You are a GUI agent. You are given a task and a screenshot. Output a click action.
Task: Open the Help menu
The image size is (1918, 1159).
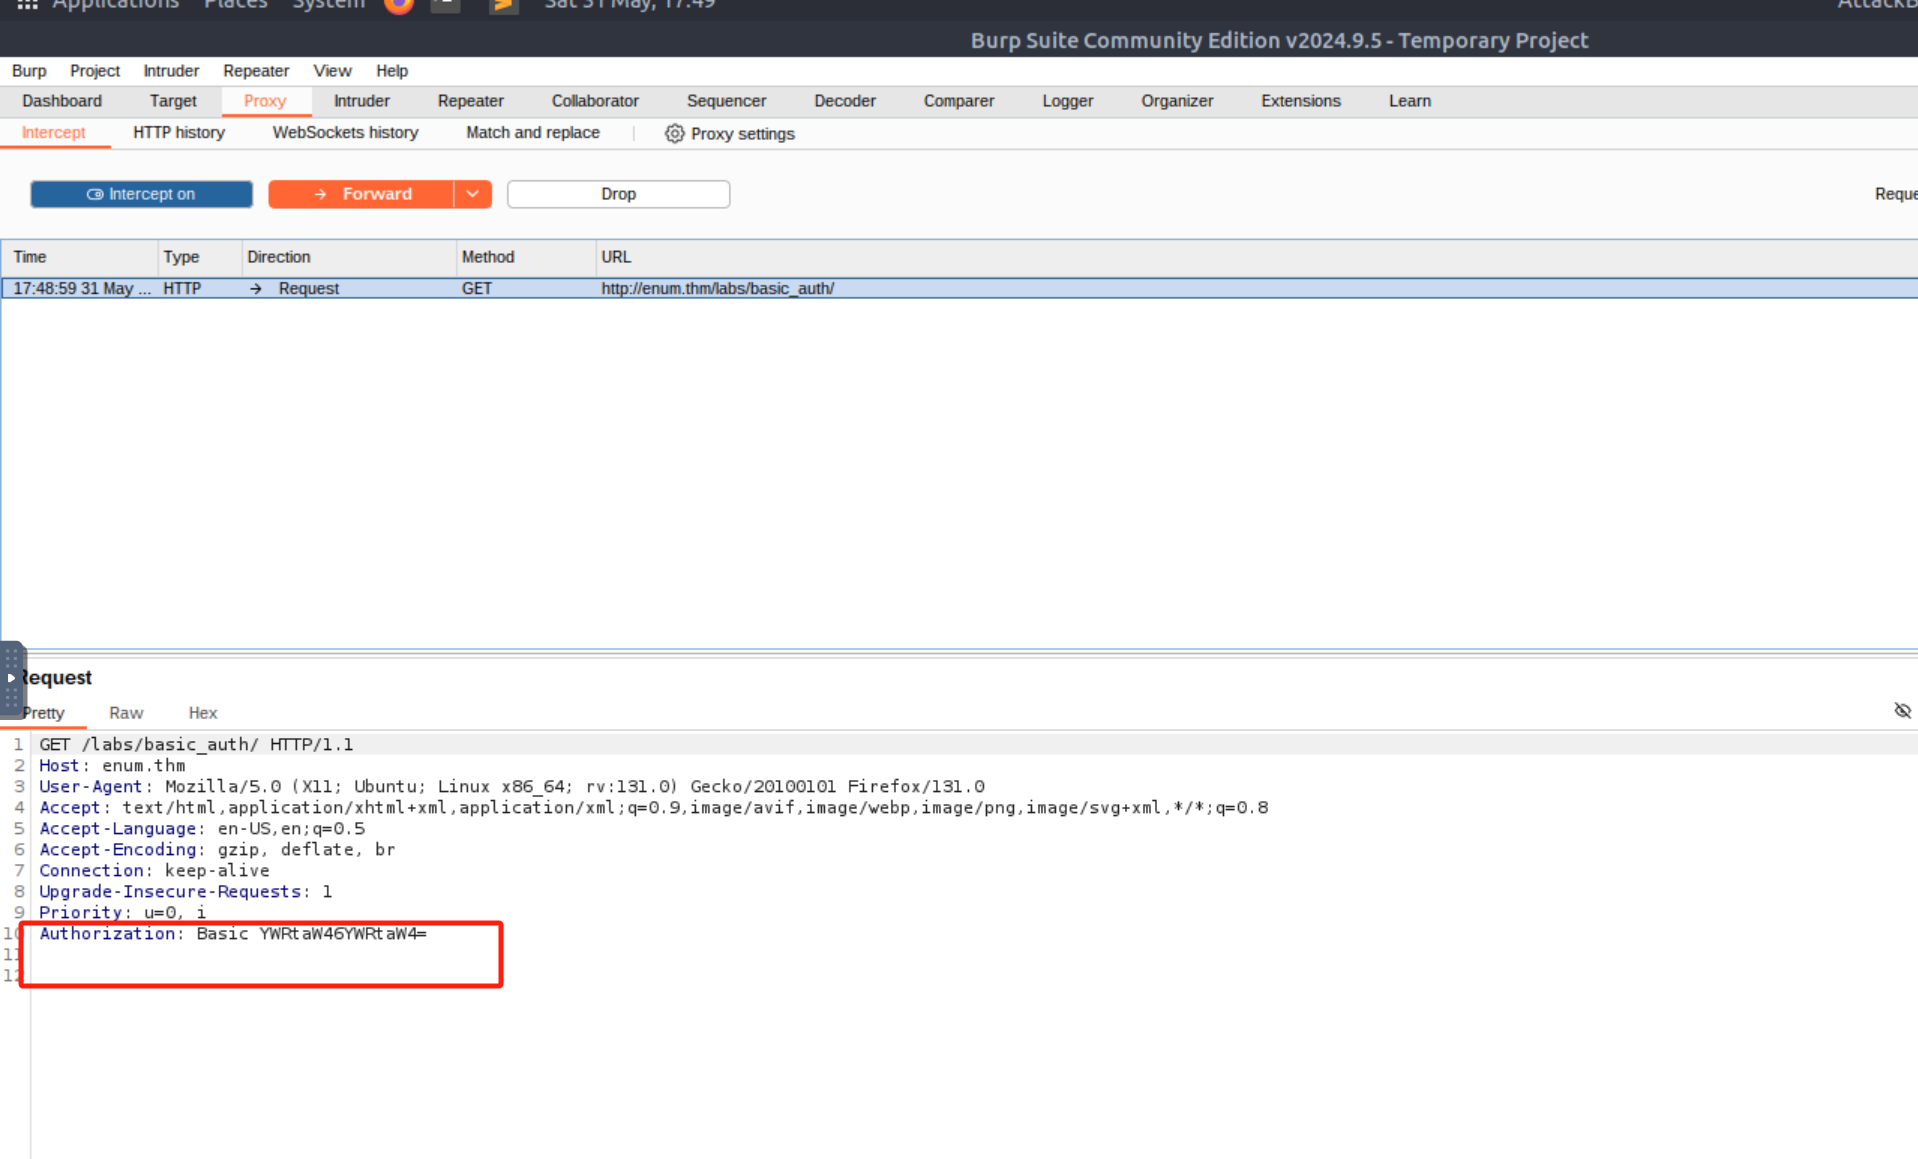(392, 71)
